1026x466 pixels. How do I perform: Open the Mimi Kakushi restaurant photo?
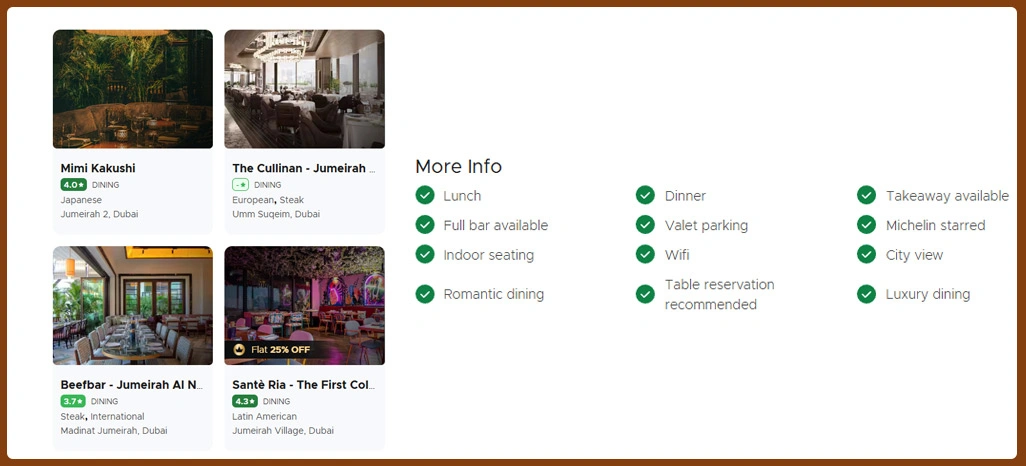pos(133,89)
